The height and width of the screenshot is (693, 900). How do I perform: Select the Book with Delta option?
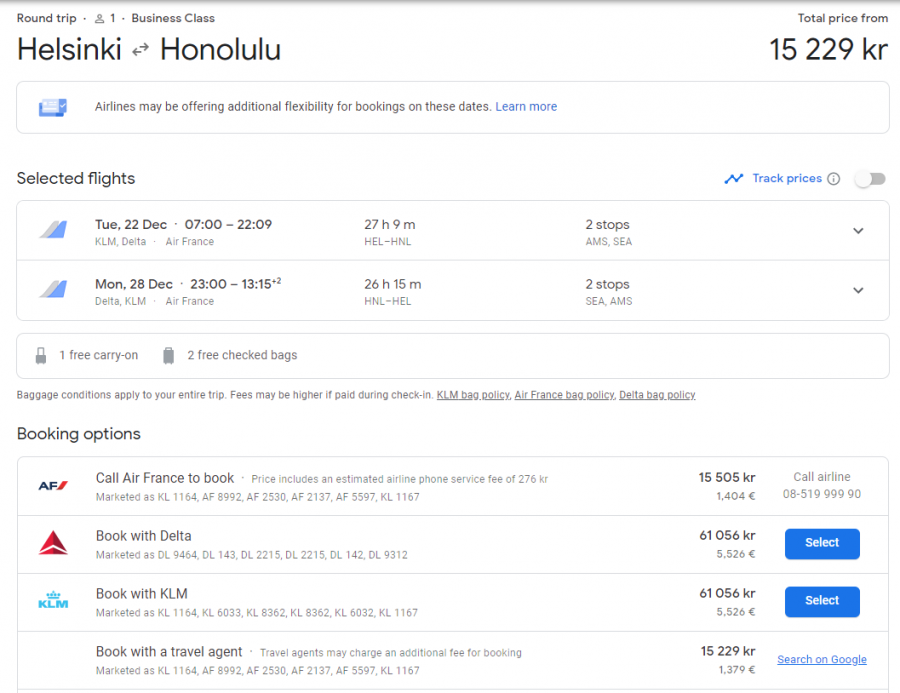click(822, 543)
